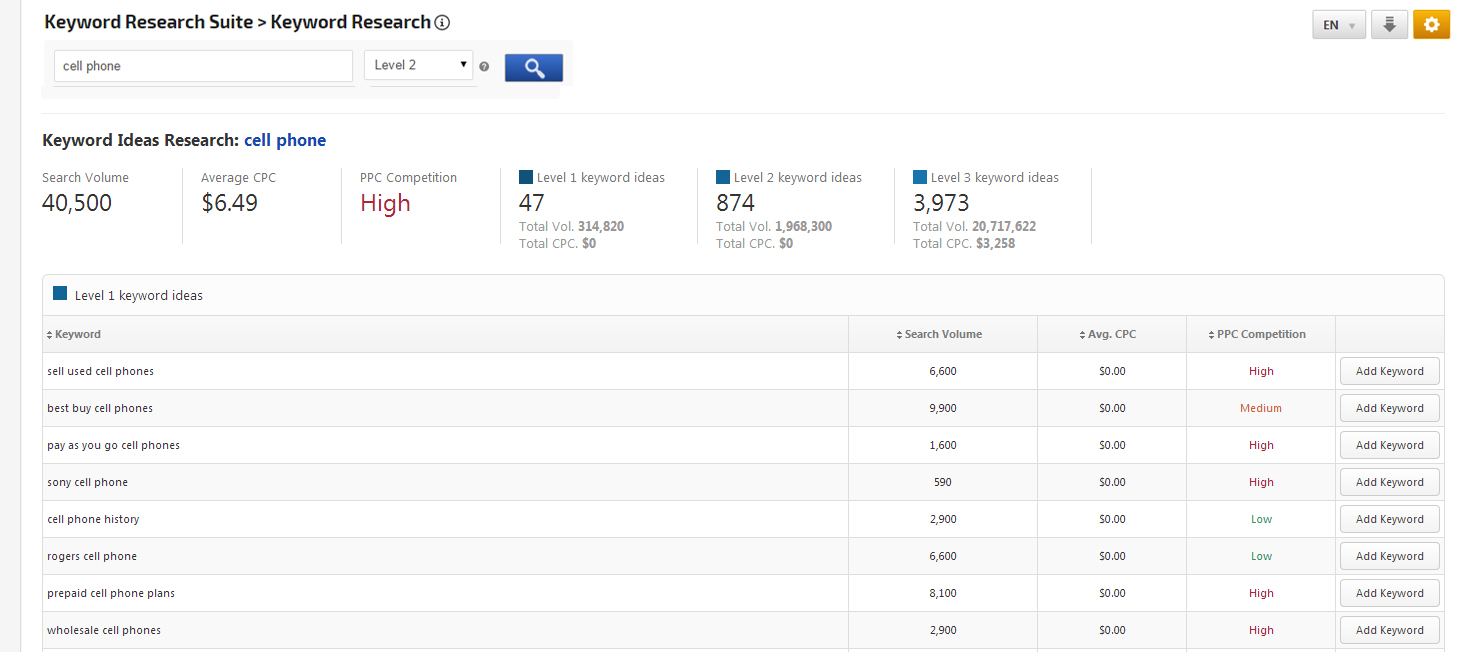Add keyword for cell phone history
The width and height of the screenshot is (1463, 652).
(1389, 519)
